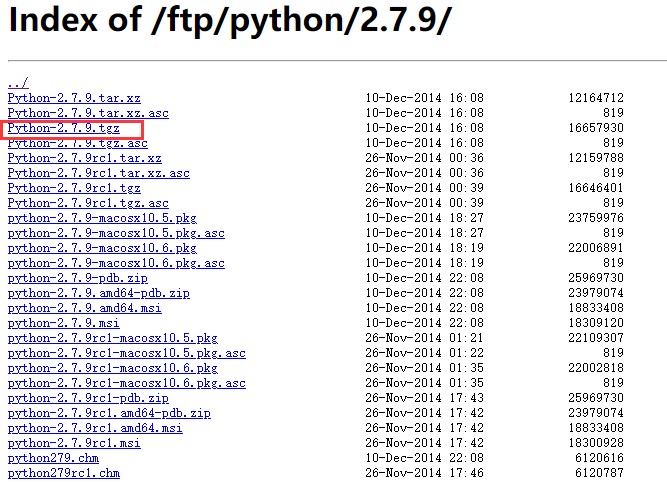This screenshot has height=482, width=667.
Task: Select file size 18300928
Action: tap(596, 443)
